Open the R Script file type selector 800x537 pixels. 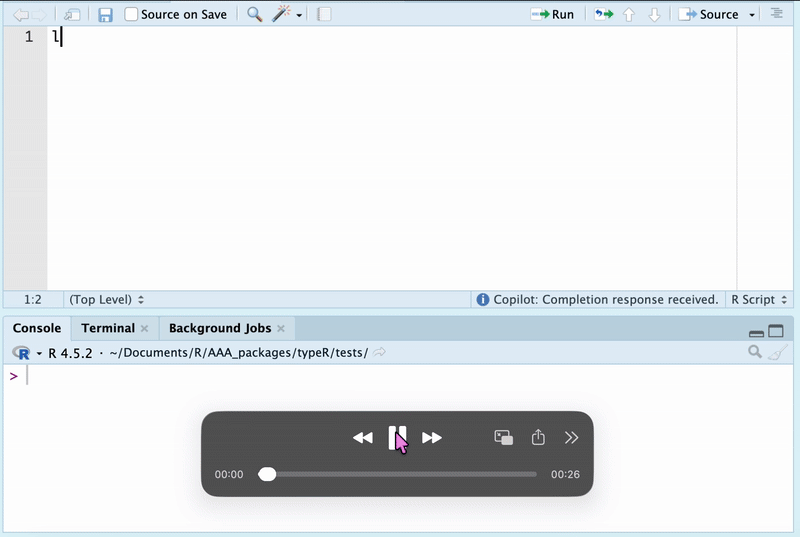pyautogui.click(x=760, y=299)
